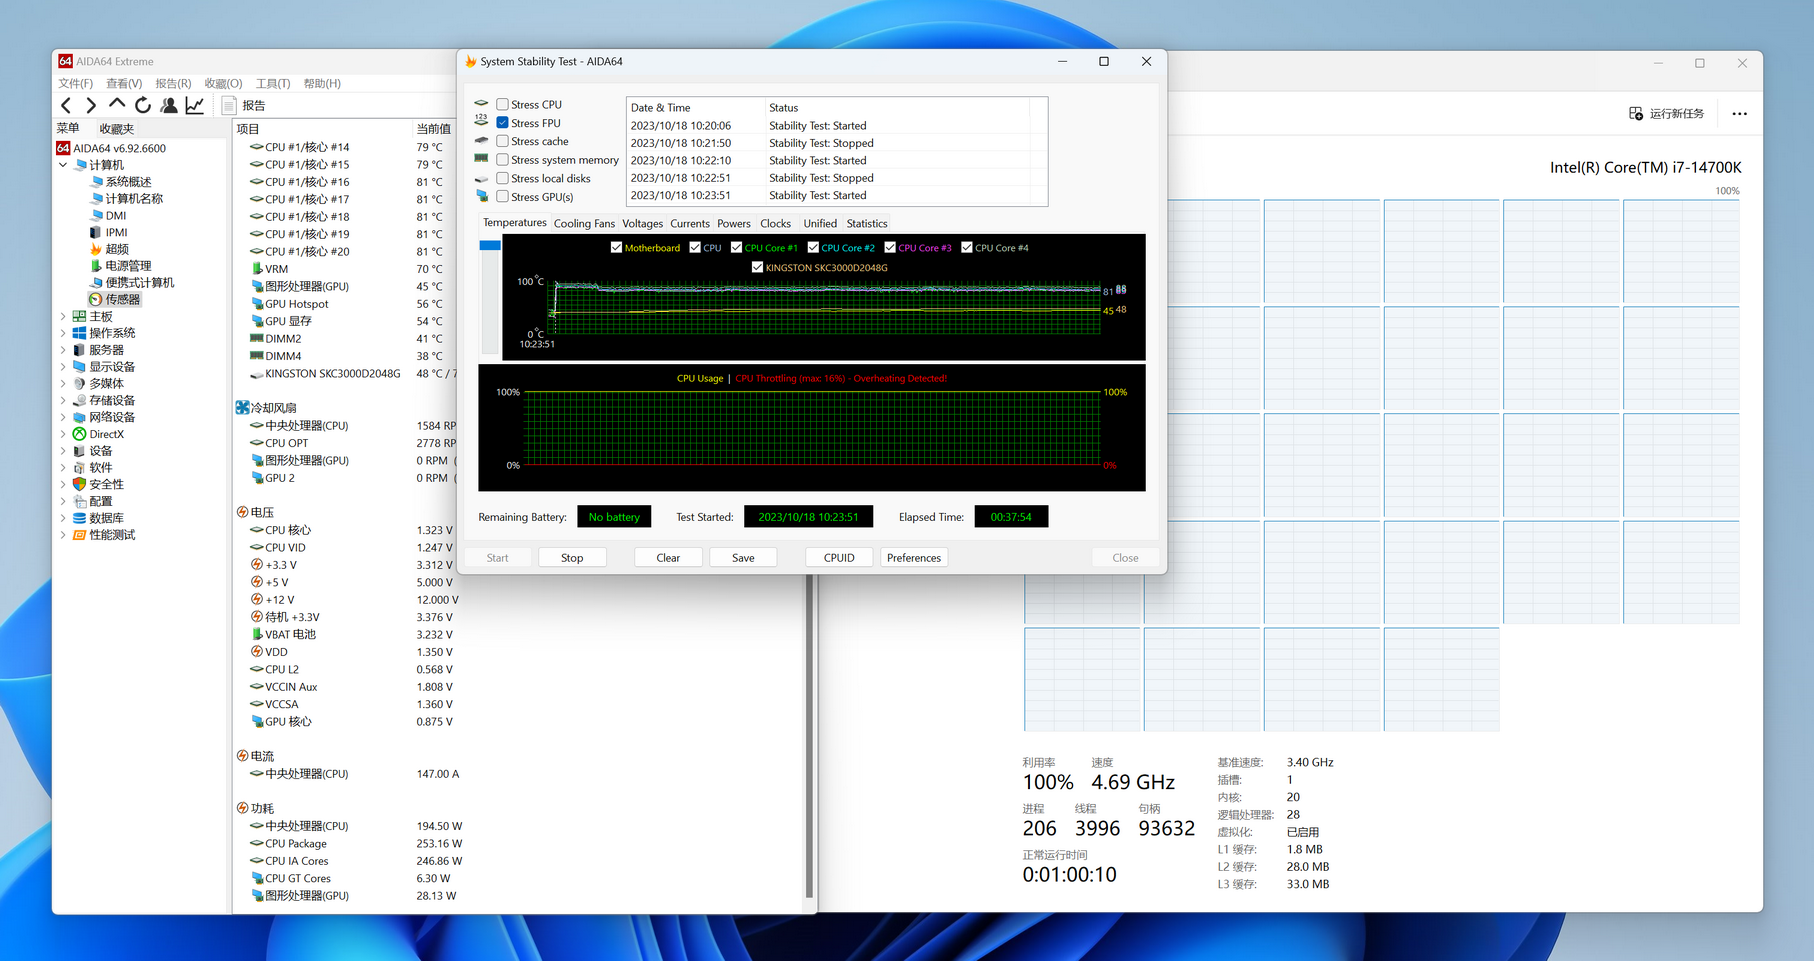Screen dimensions: 1814x961
Task: Uncheck the KINGSTON SKC3000D2048G graph checkbox
Action: tap(757, 268)
